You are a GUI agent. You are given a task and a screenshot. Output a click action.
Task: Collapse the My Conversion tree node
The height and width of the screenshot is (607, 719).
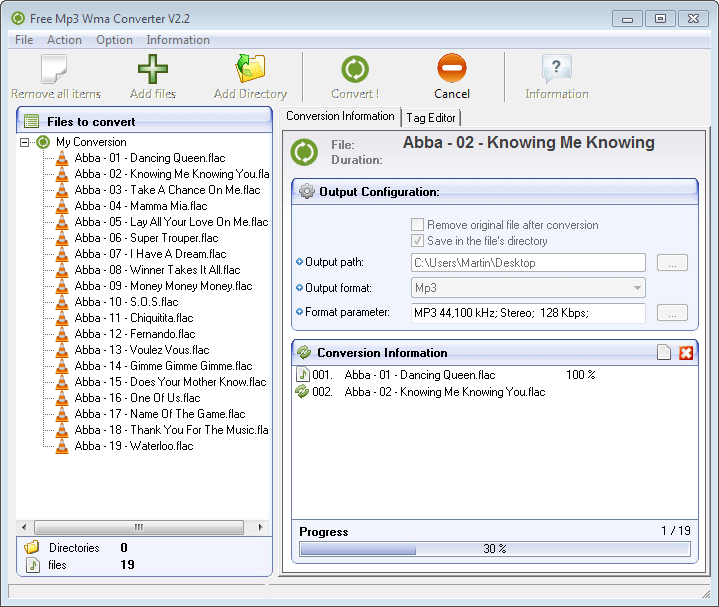[25, 142]
